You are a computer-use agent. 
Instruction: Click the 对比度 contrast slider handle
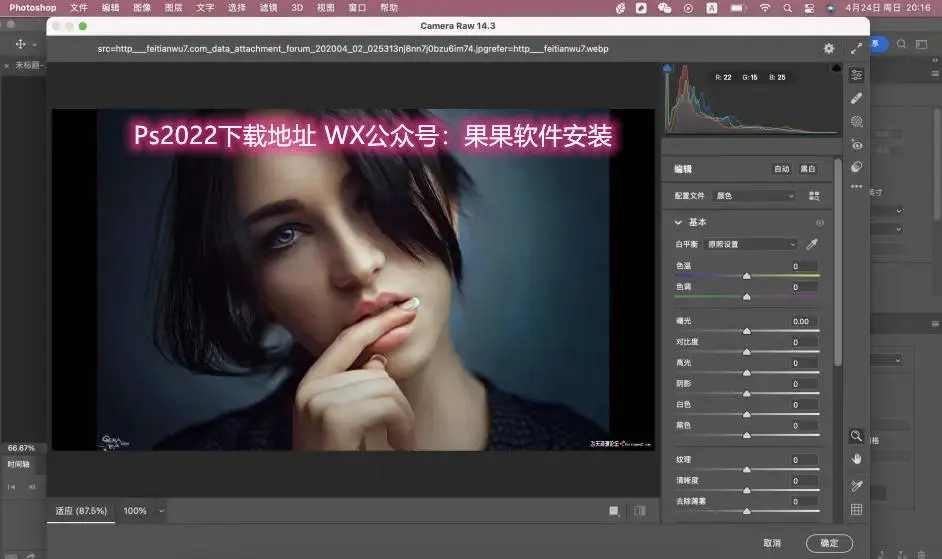[x=747, y=352]
